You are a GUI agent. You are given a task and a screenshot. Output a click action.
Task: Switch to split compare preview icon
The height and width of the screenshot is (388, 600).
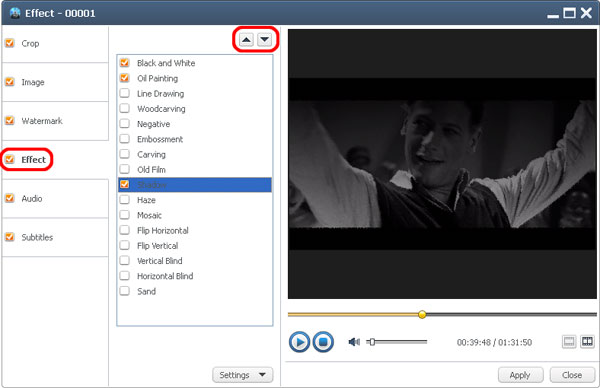tap(587, 341)
